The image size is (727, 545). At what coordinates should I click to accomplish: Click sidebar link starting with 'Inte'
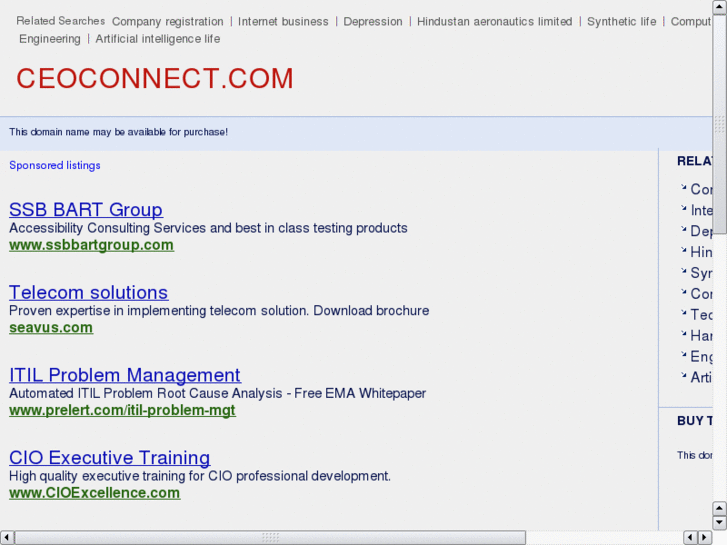pyautogui.click(x=701, y=210)
